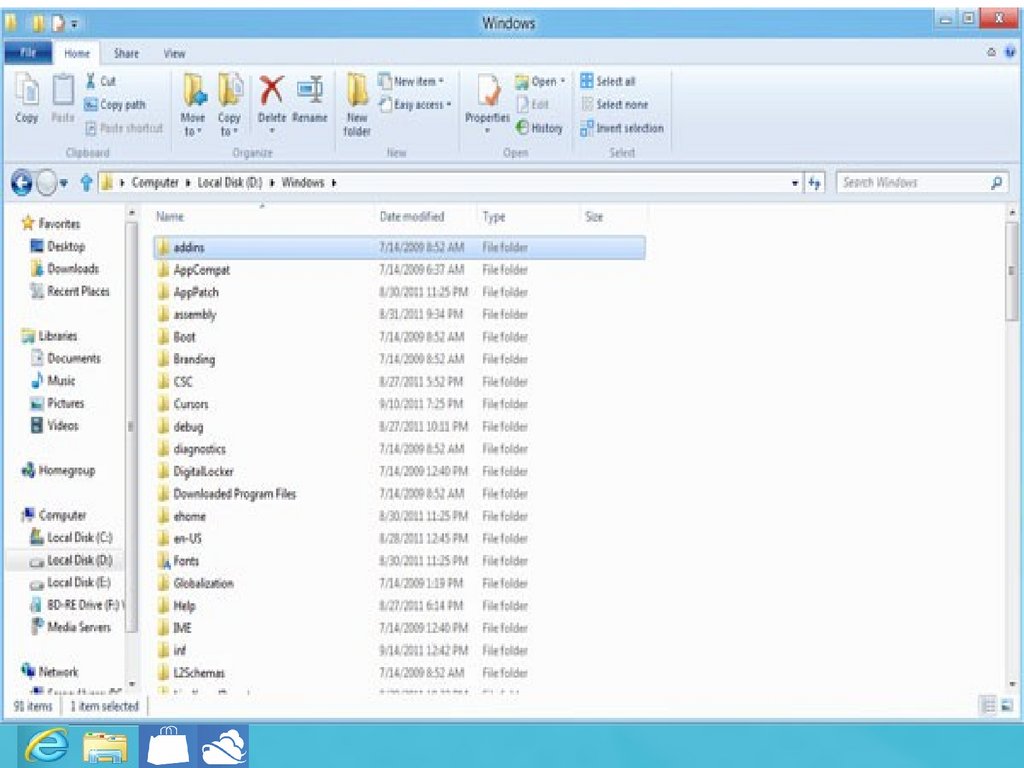1024x768 pixels.
Task: Open the Properties icon in ribbon
Action: (488, 100)
